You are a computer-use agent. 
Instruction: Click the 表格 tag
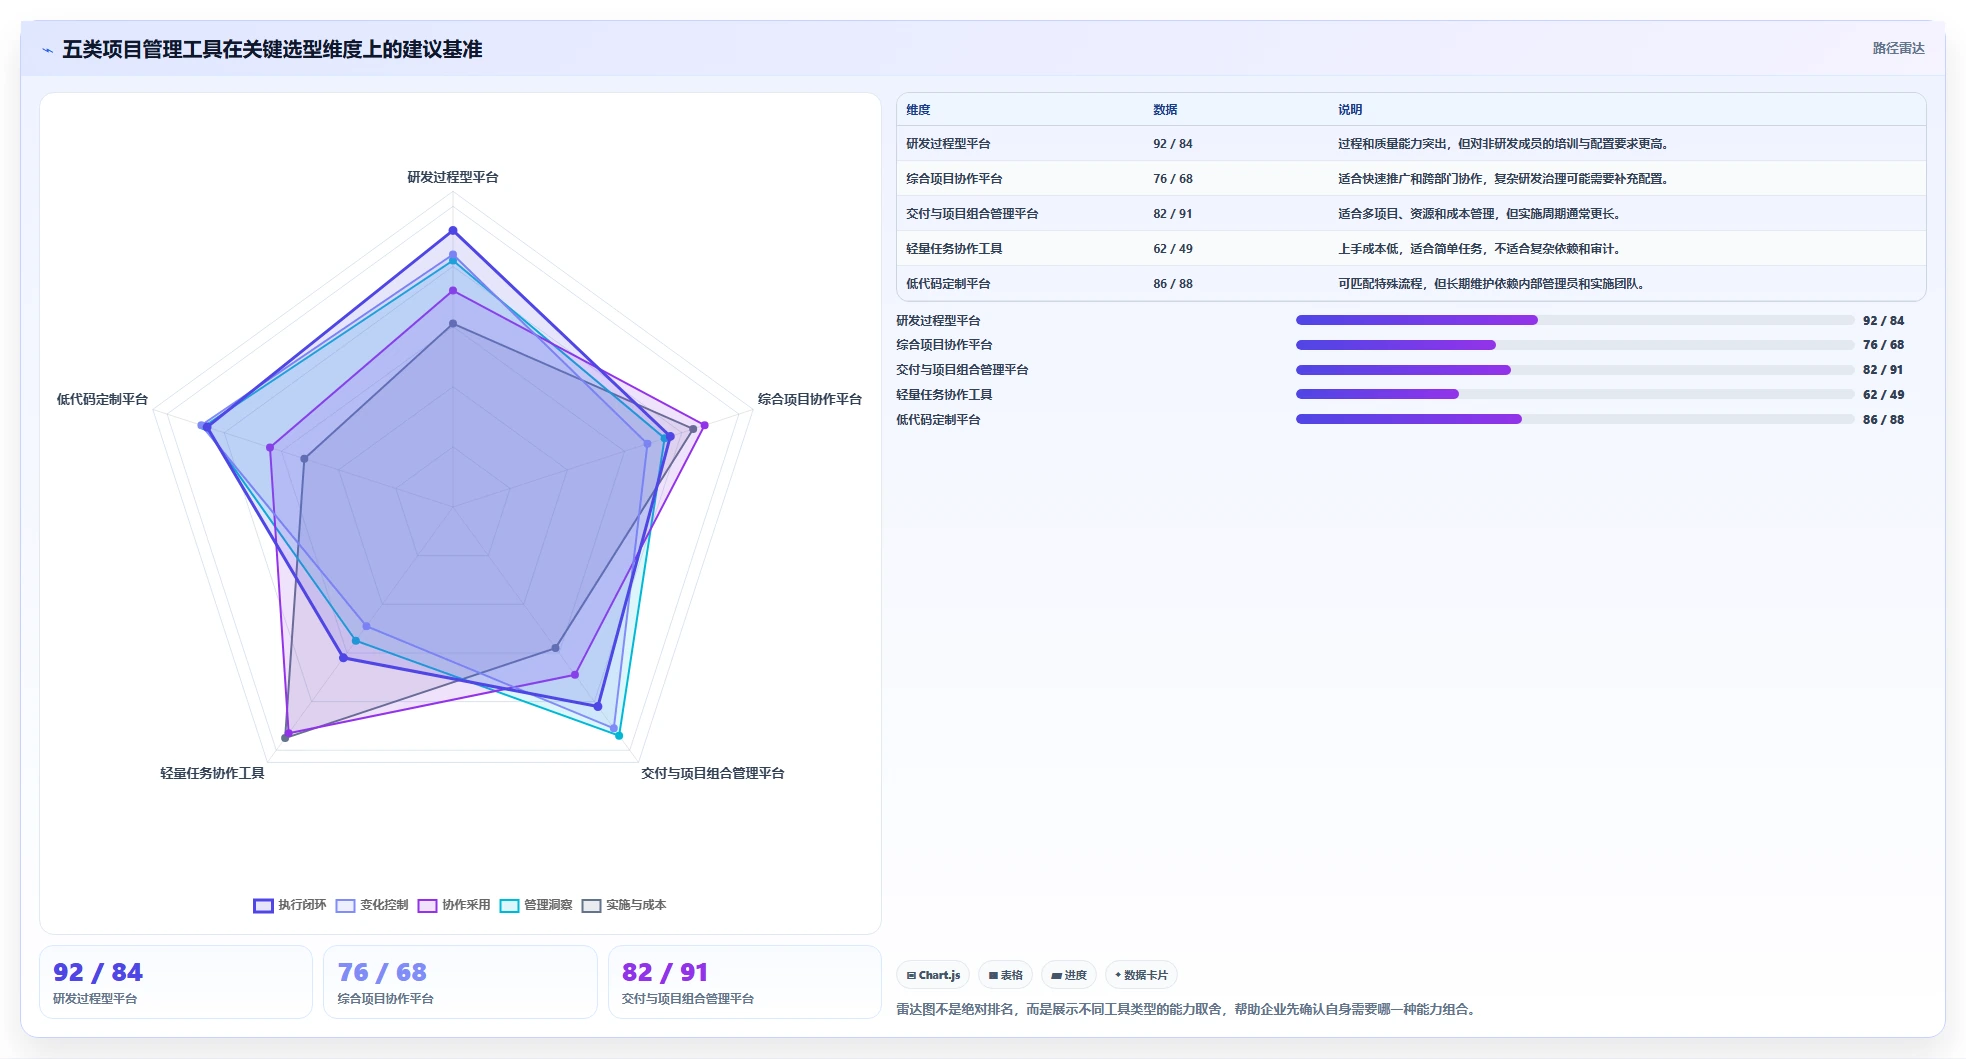[x=1005, y=975]
